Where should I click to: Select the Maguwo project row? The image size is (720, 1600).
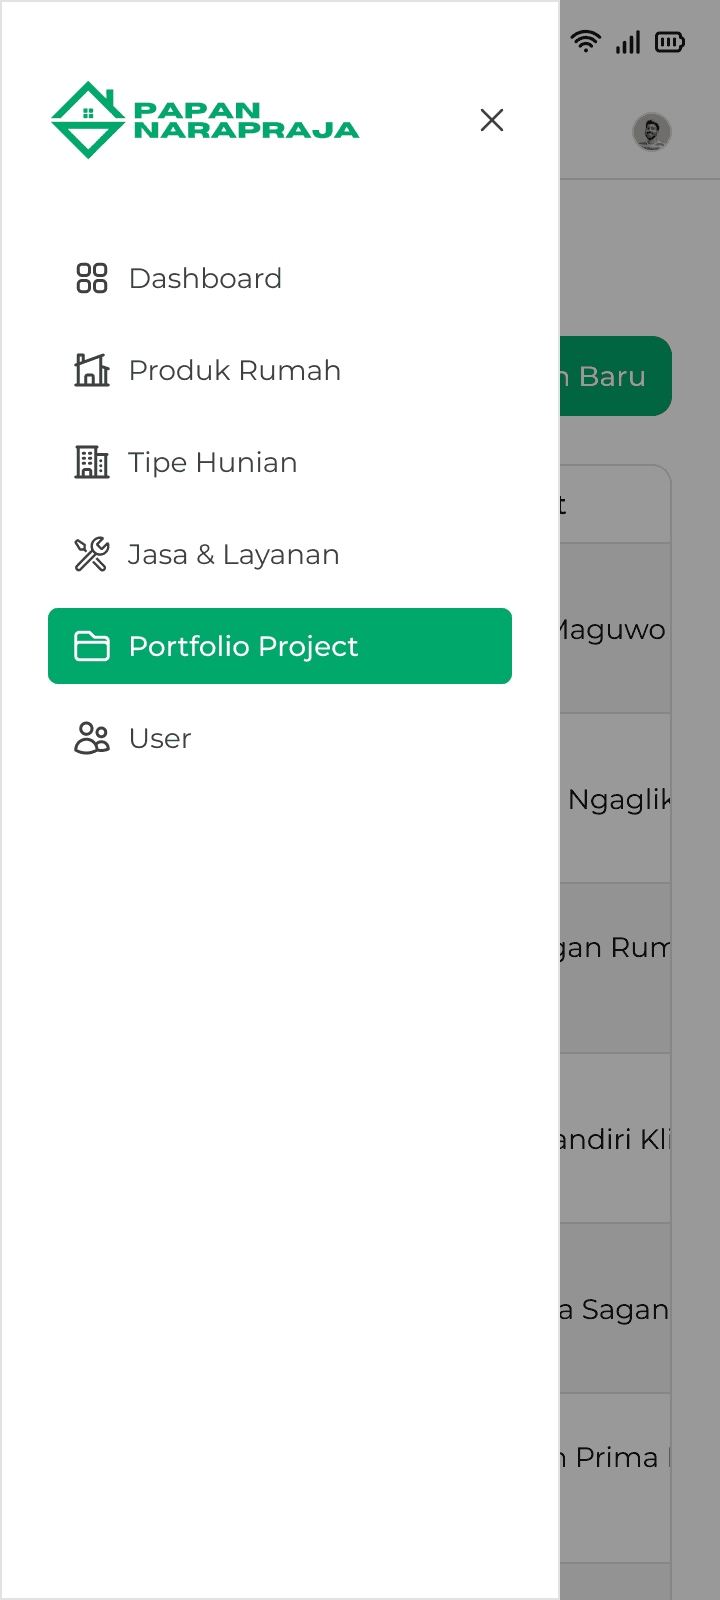pyautogui.click(x=614, y=629)
